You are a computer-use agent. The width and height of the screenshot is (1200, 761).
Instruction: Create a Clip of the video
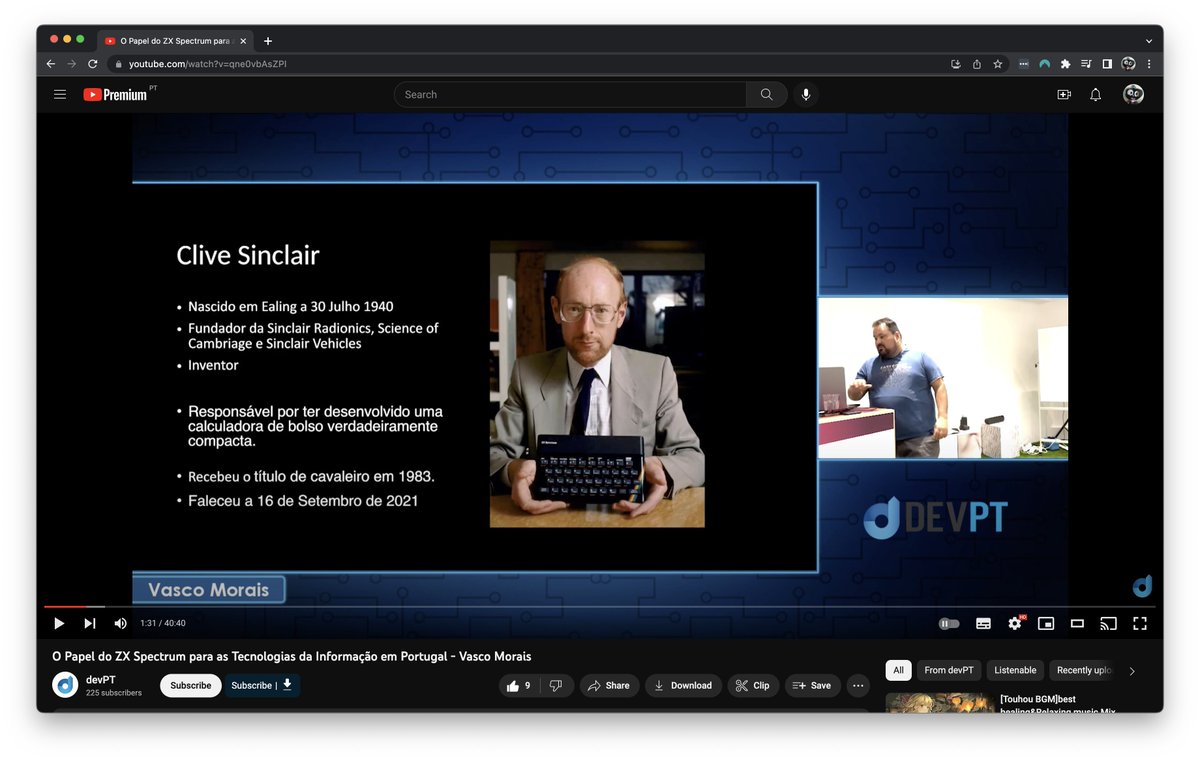752,685
